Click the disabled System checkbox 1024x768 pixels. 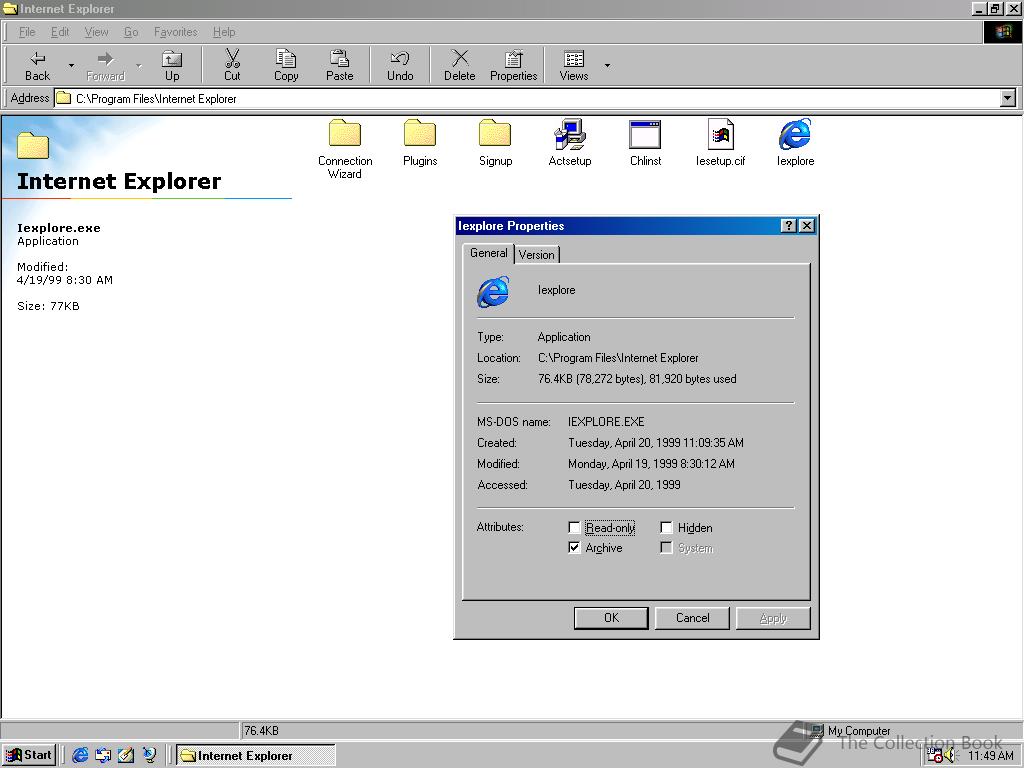tap(666, 548)
